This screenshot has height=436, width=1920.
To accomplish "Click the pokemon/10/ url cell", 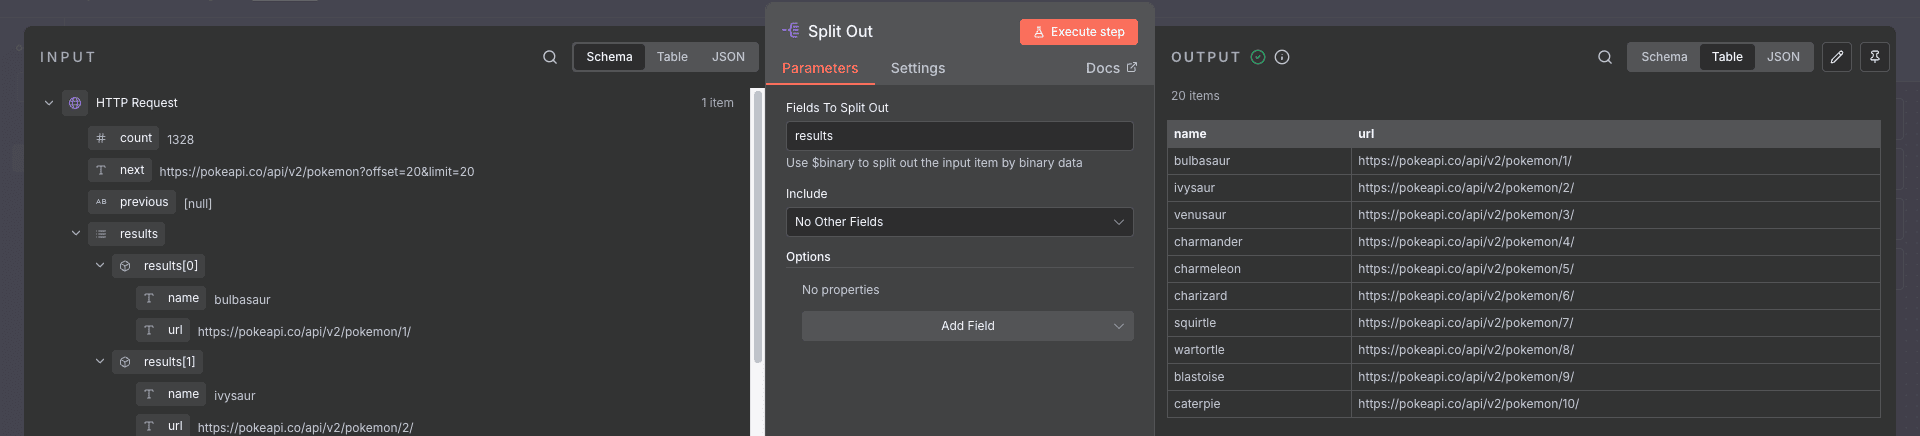I will [x=1616, y=404].
